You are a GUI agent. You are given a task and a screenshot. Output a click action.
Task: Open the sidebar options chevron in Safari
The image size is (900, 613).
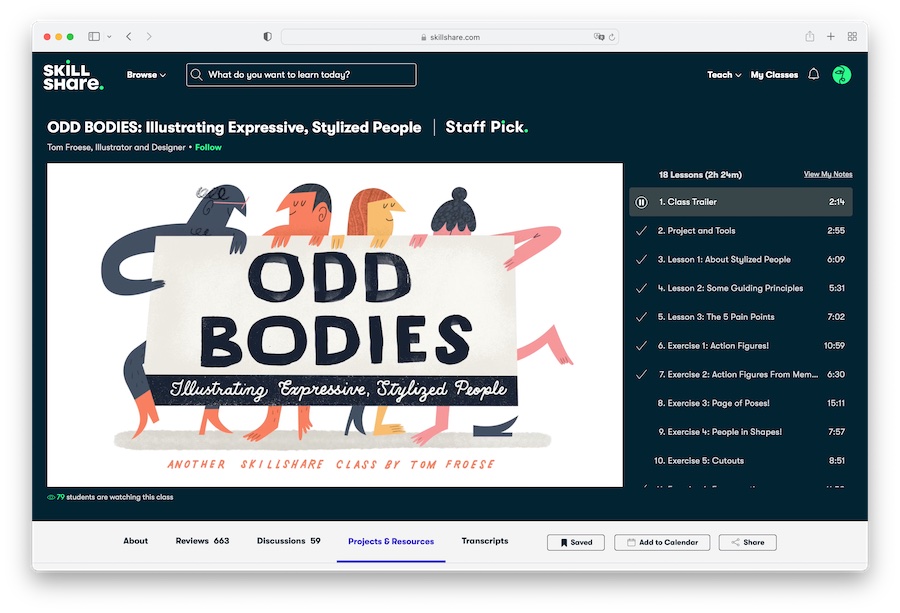coord(109,37)
